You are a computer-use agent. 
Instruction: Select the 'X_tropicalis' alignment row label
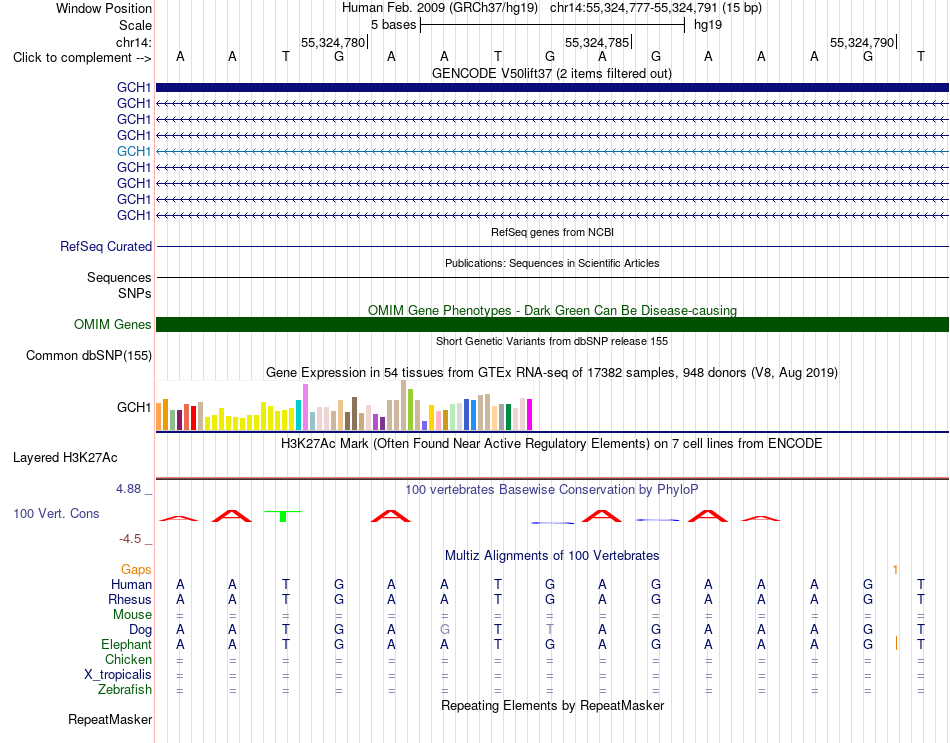pyautogui.click(x=118, y=675)
